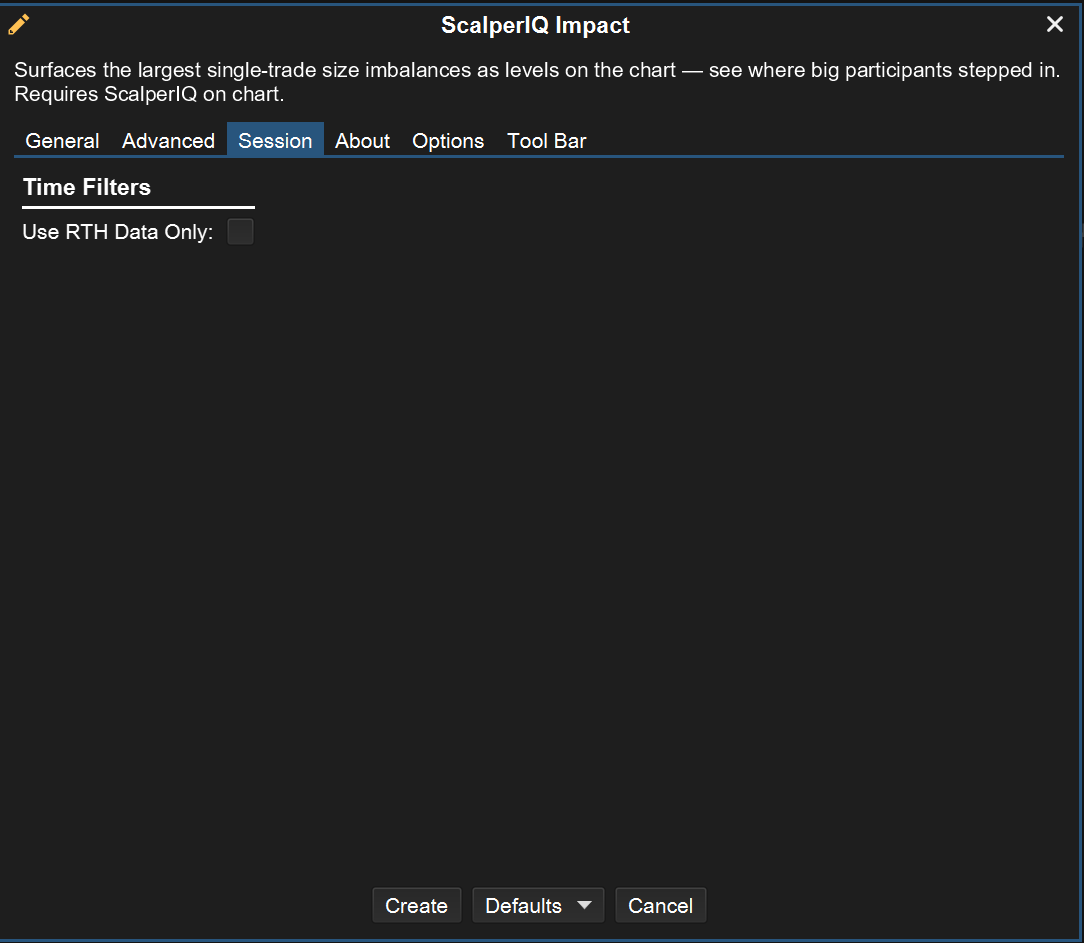1084x943 pixels.
Task: Close the ScalperIQ Impact dialog
Action: point(1054,24)
